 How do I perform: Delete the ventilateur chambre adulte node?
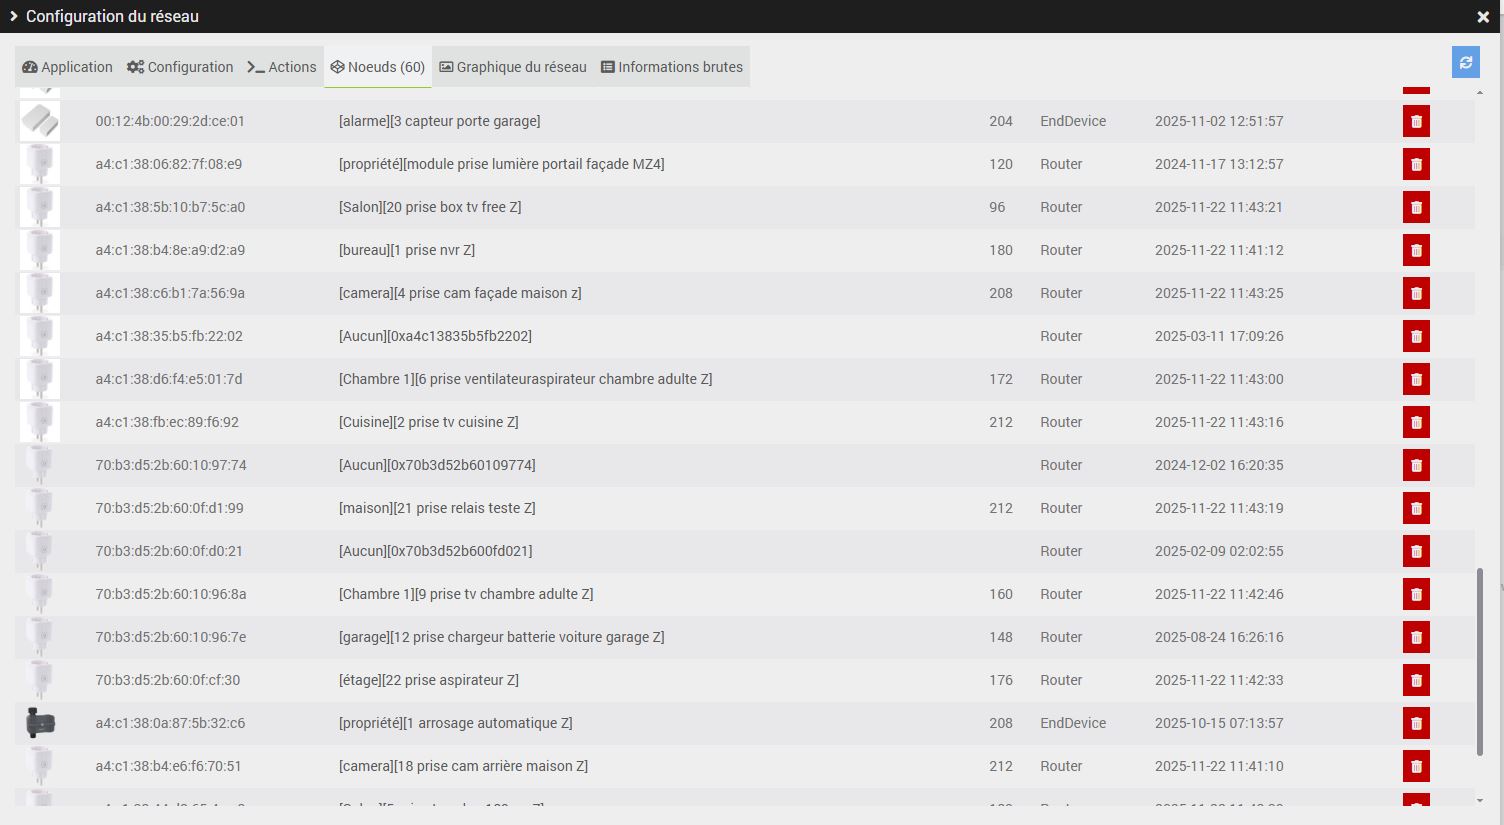pyautogui.click(x=1416, y=379)
